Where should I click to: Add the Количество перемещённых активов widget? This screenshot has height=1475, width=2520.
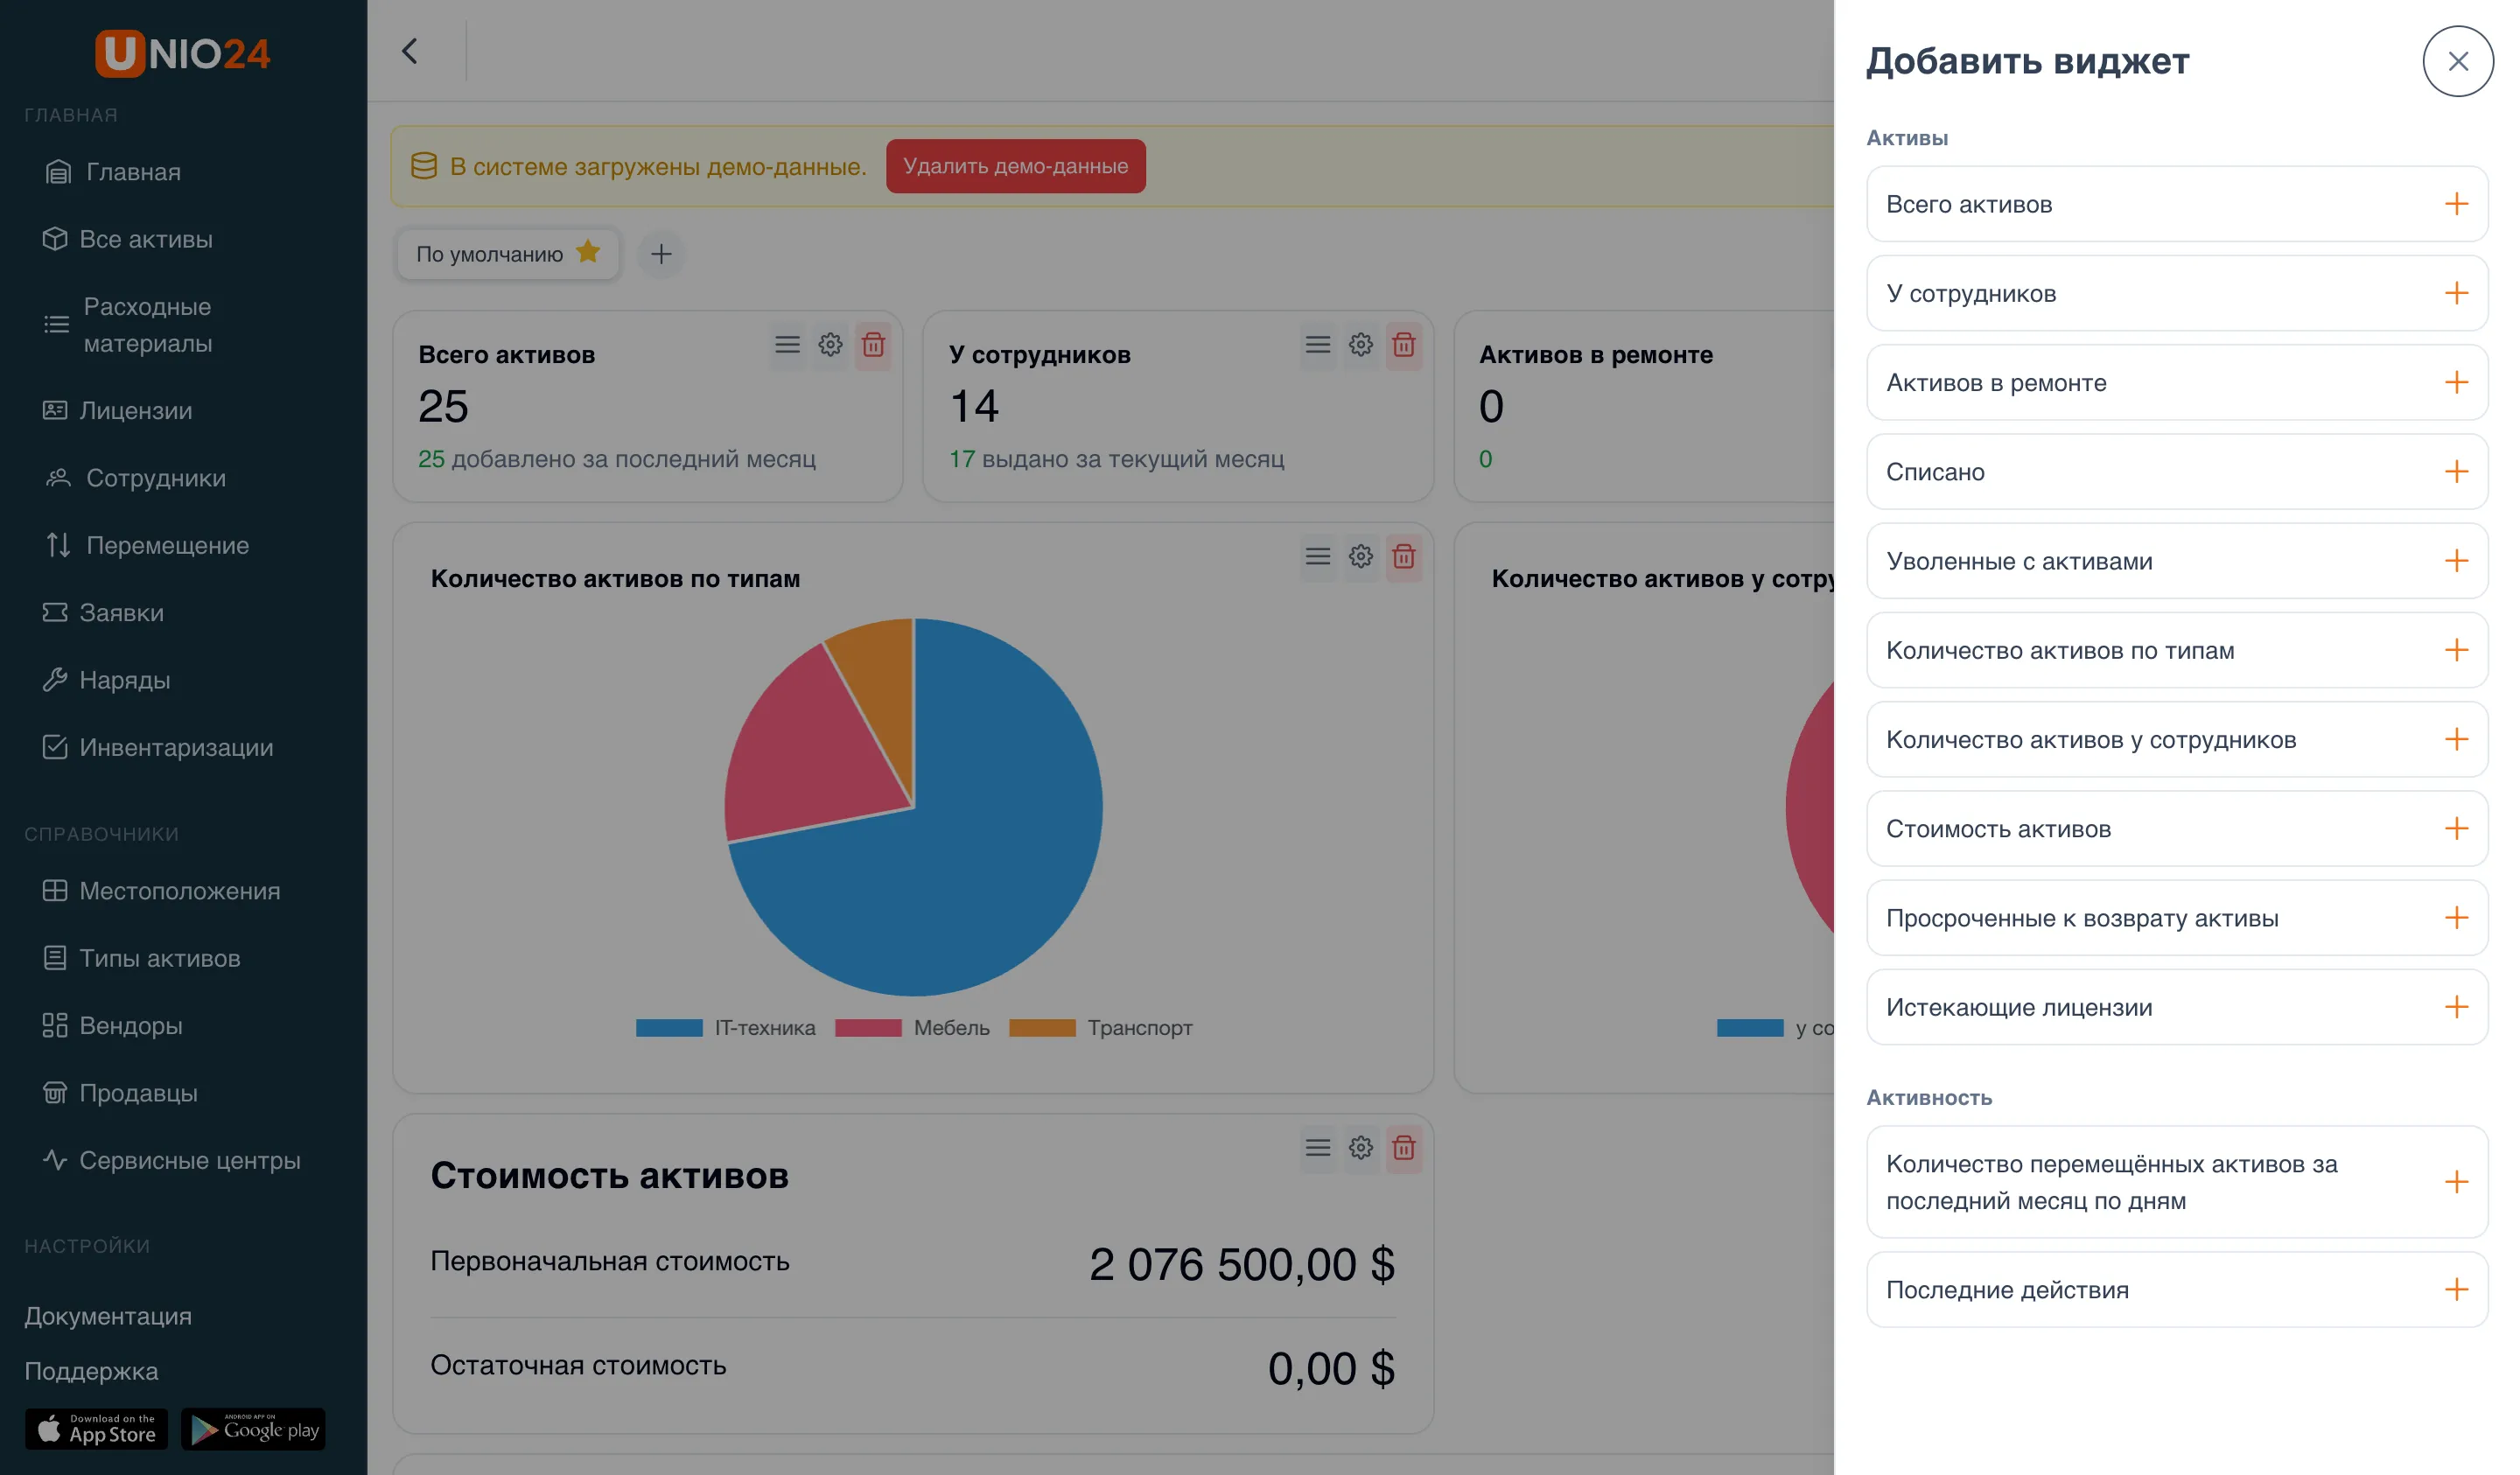click(2456, 1182)
